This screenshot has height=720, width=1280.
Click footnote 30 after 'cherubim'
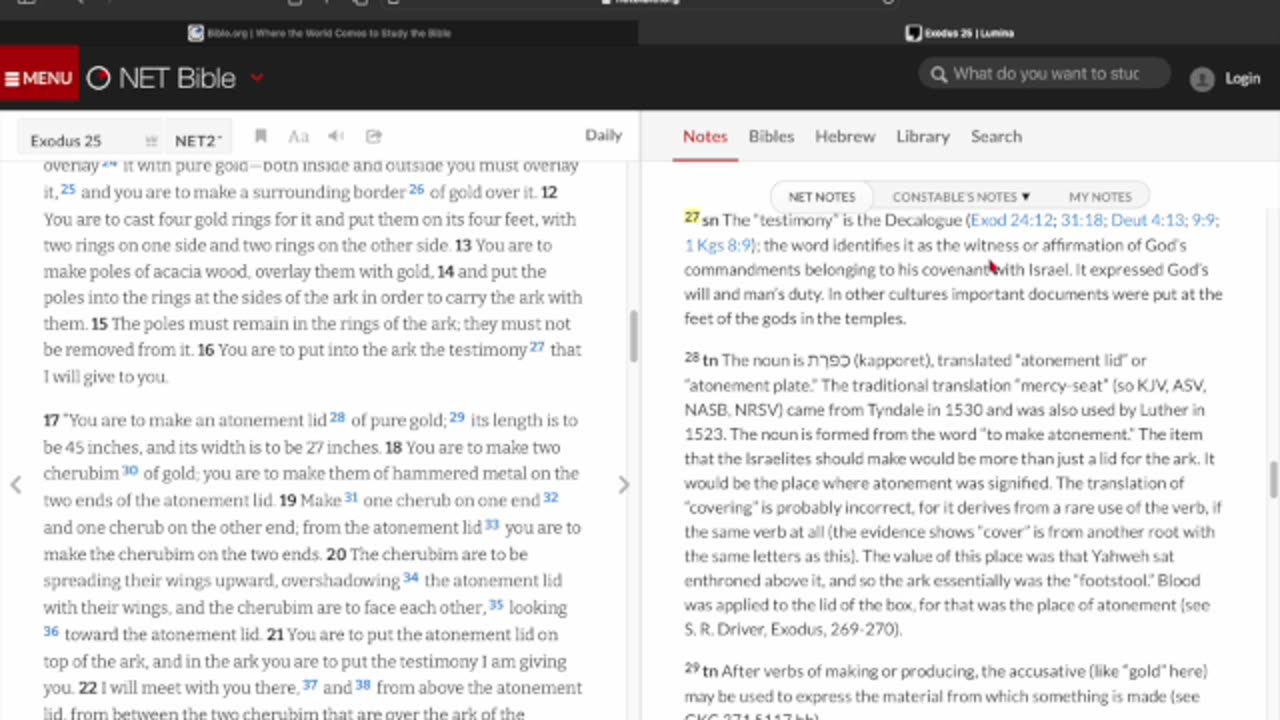click(130, 471)
